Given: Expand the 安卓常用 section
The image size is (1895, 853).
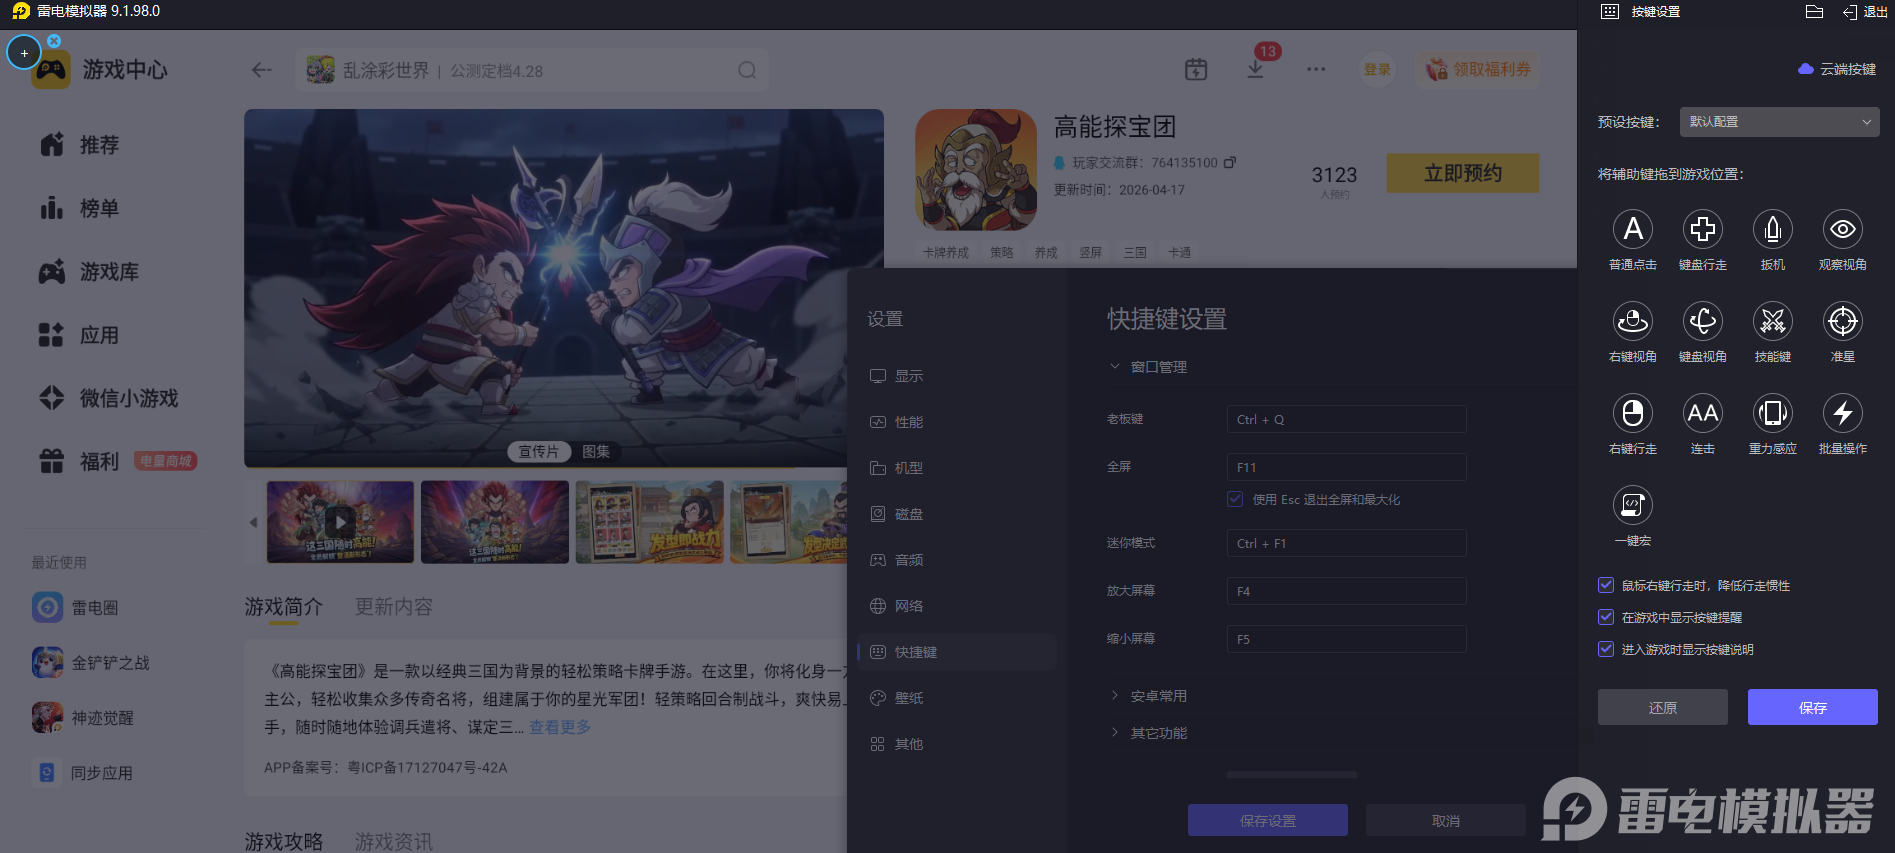Looking at the screenshot, I should pyautogui.click(x=1148, y=696).
